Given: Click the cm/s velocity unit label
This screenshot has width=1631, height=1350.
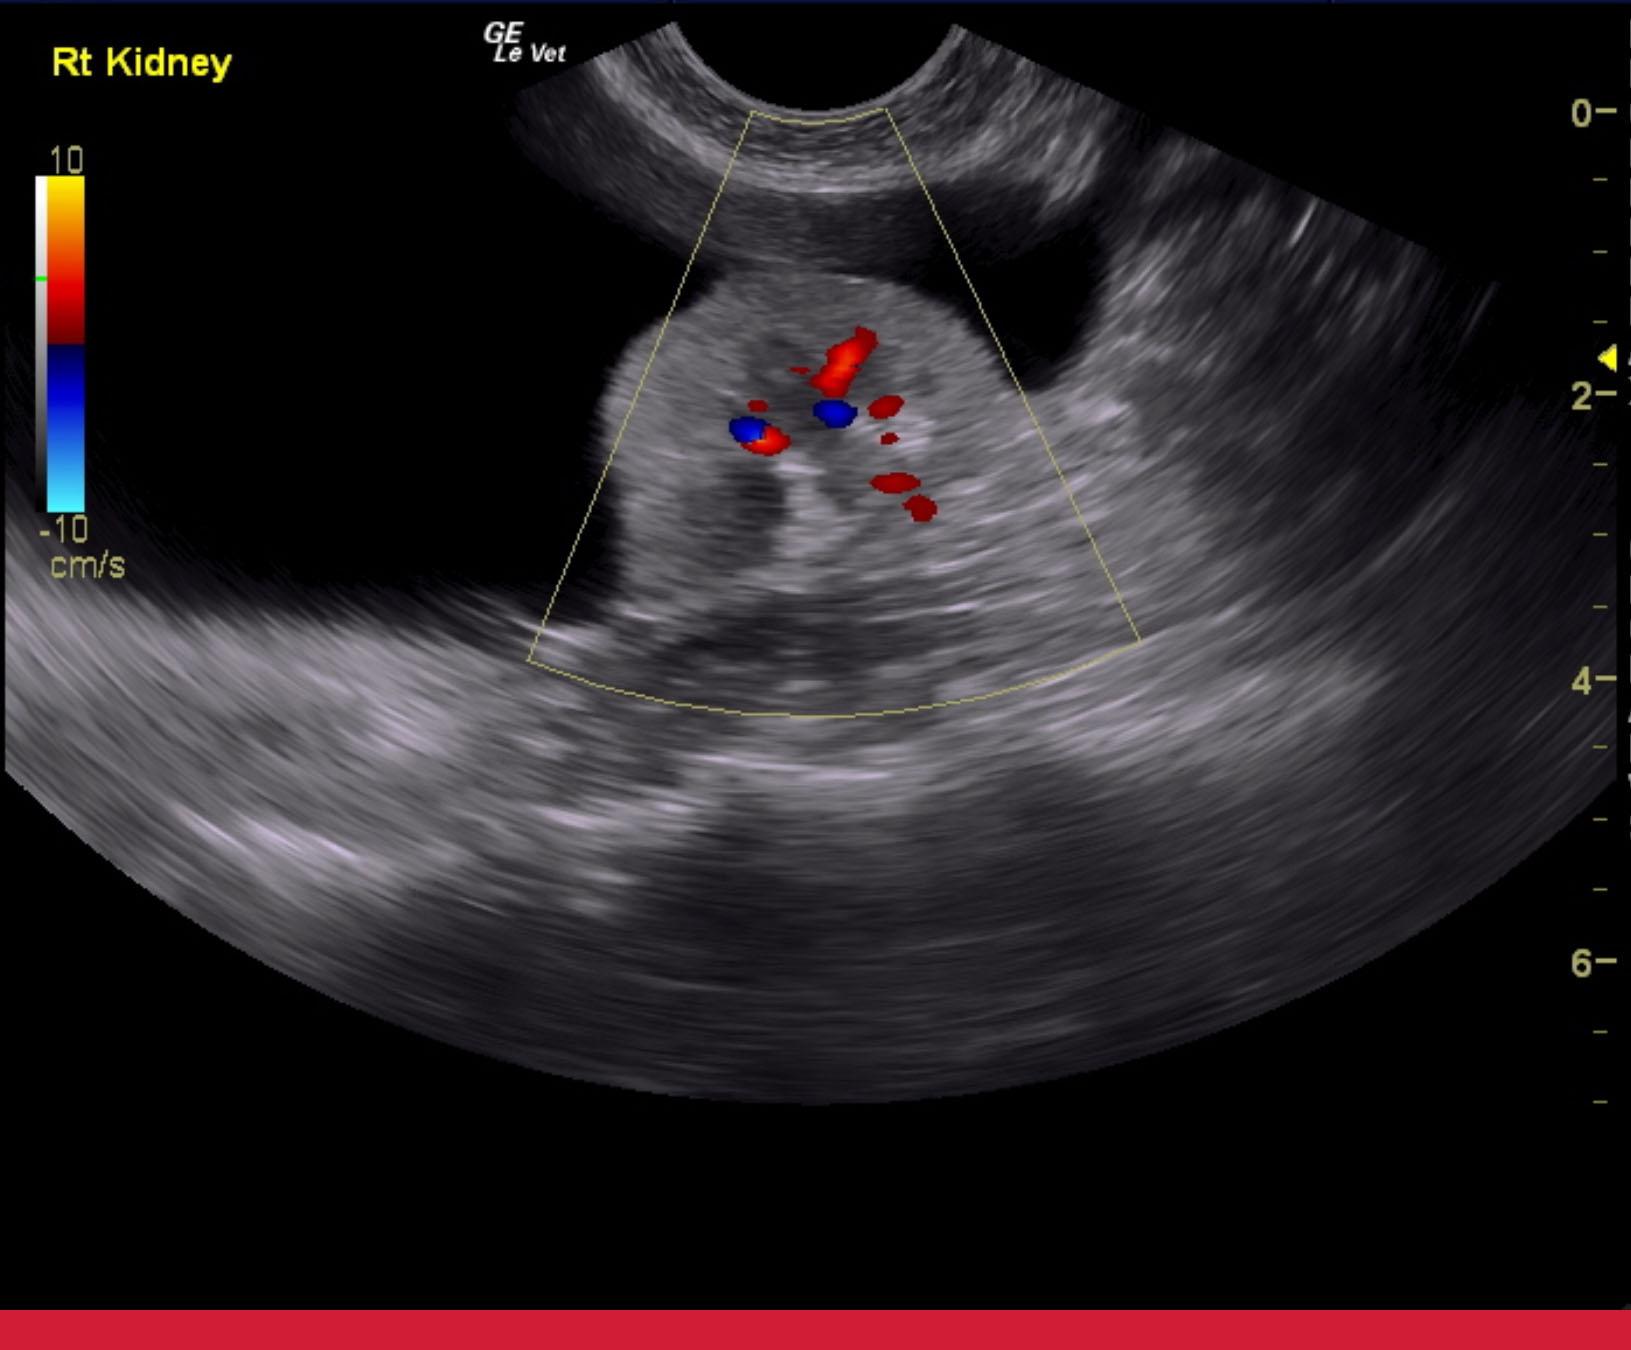Looking at the screenshot, I should [x=87, y=565].
